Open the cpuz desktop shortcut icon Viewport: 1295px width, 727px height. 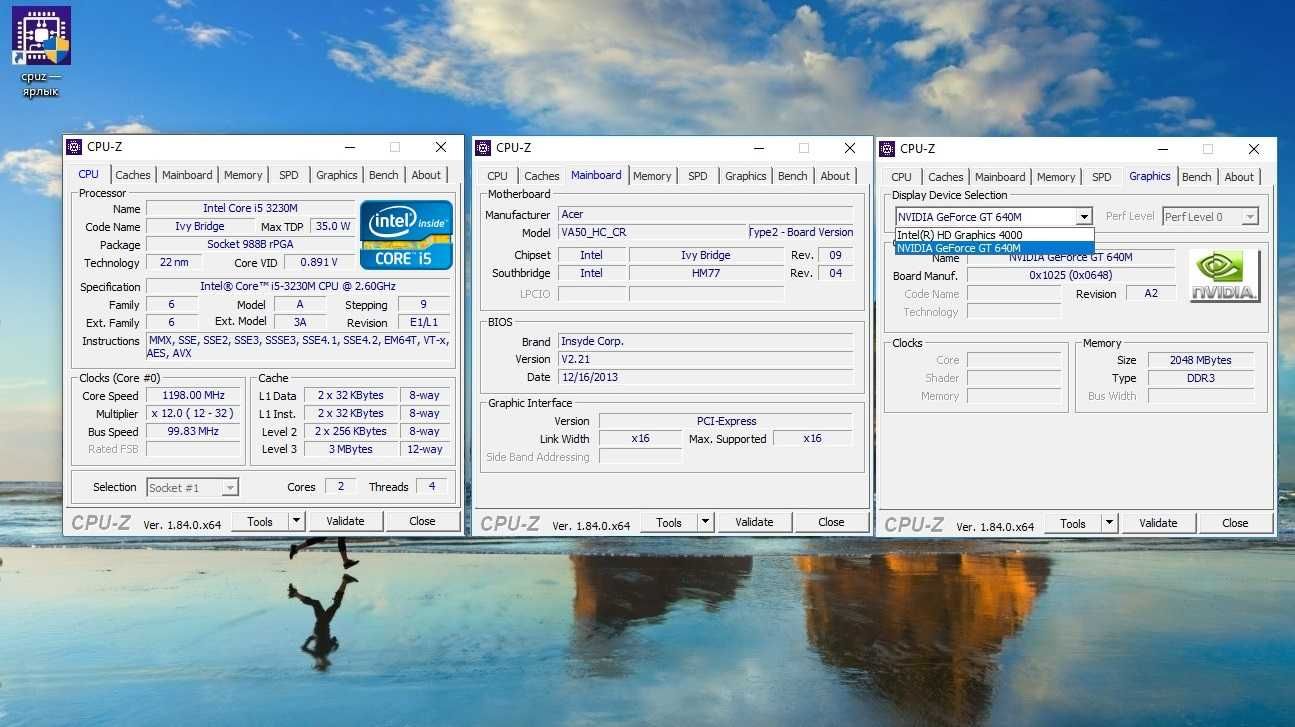(x=41, y=52)
